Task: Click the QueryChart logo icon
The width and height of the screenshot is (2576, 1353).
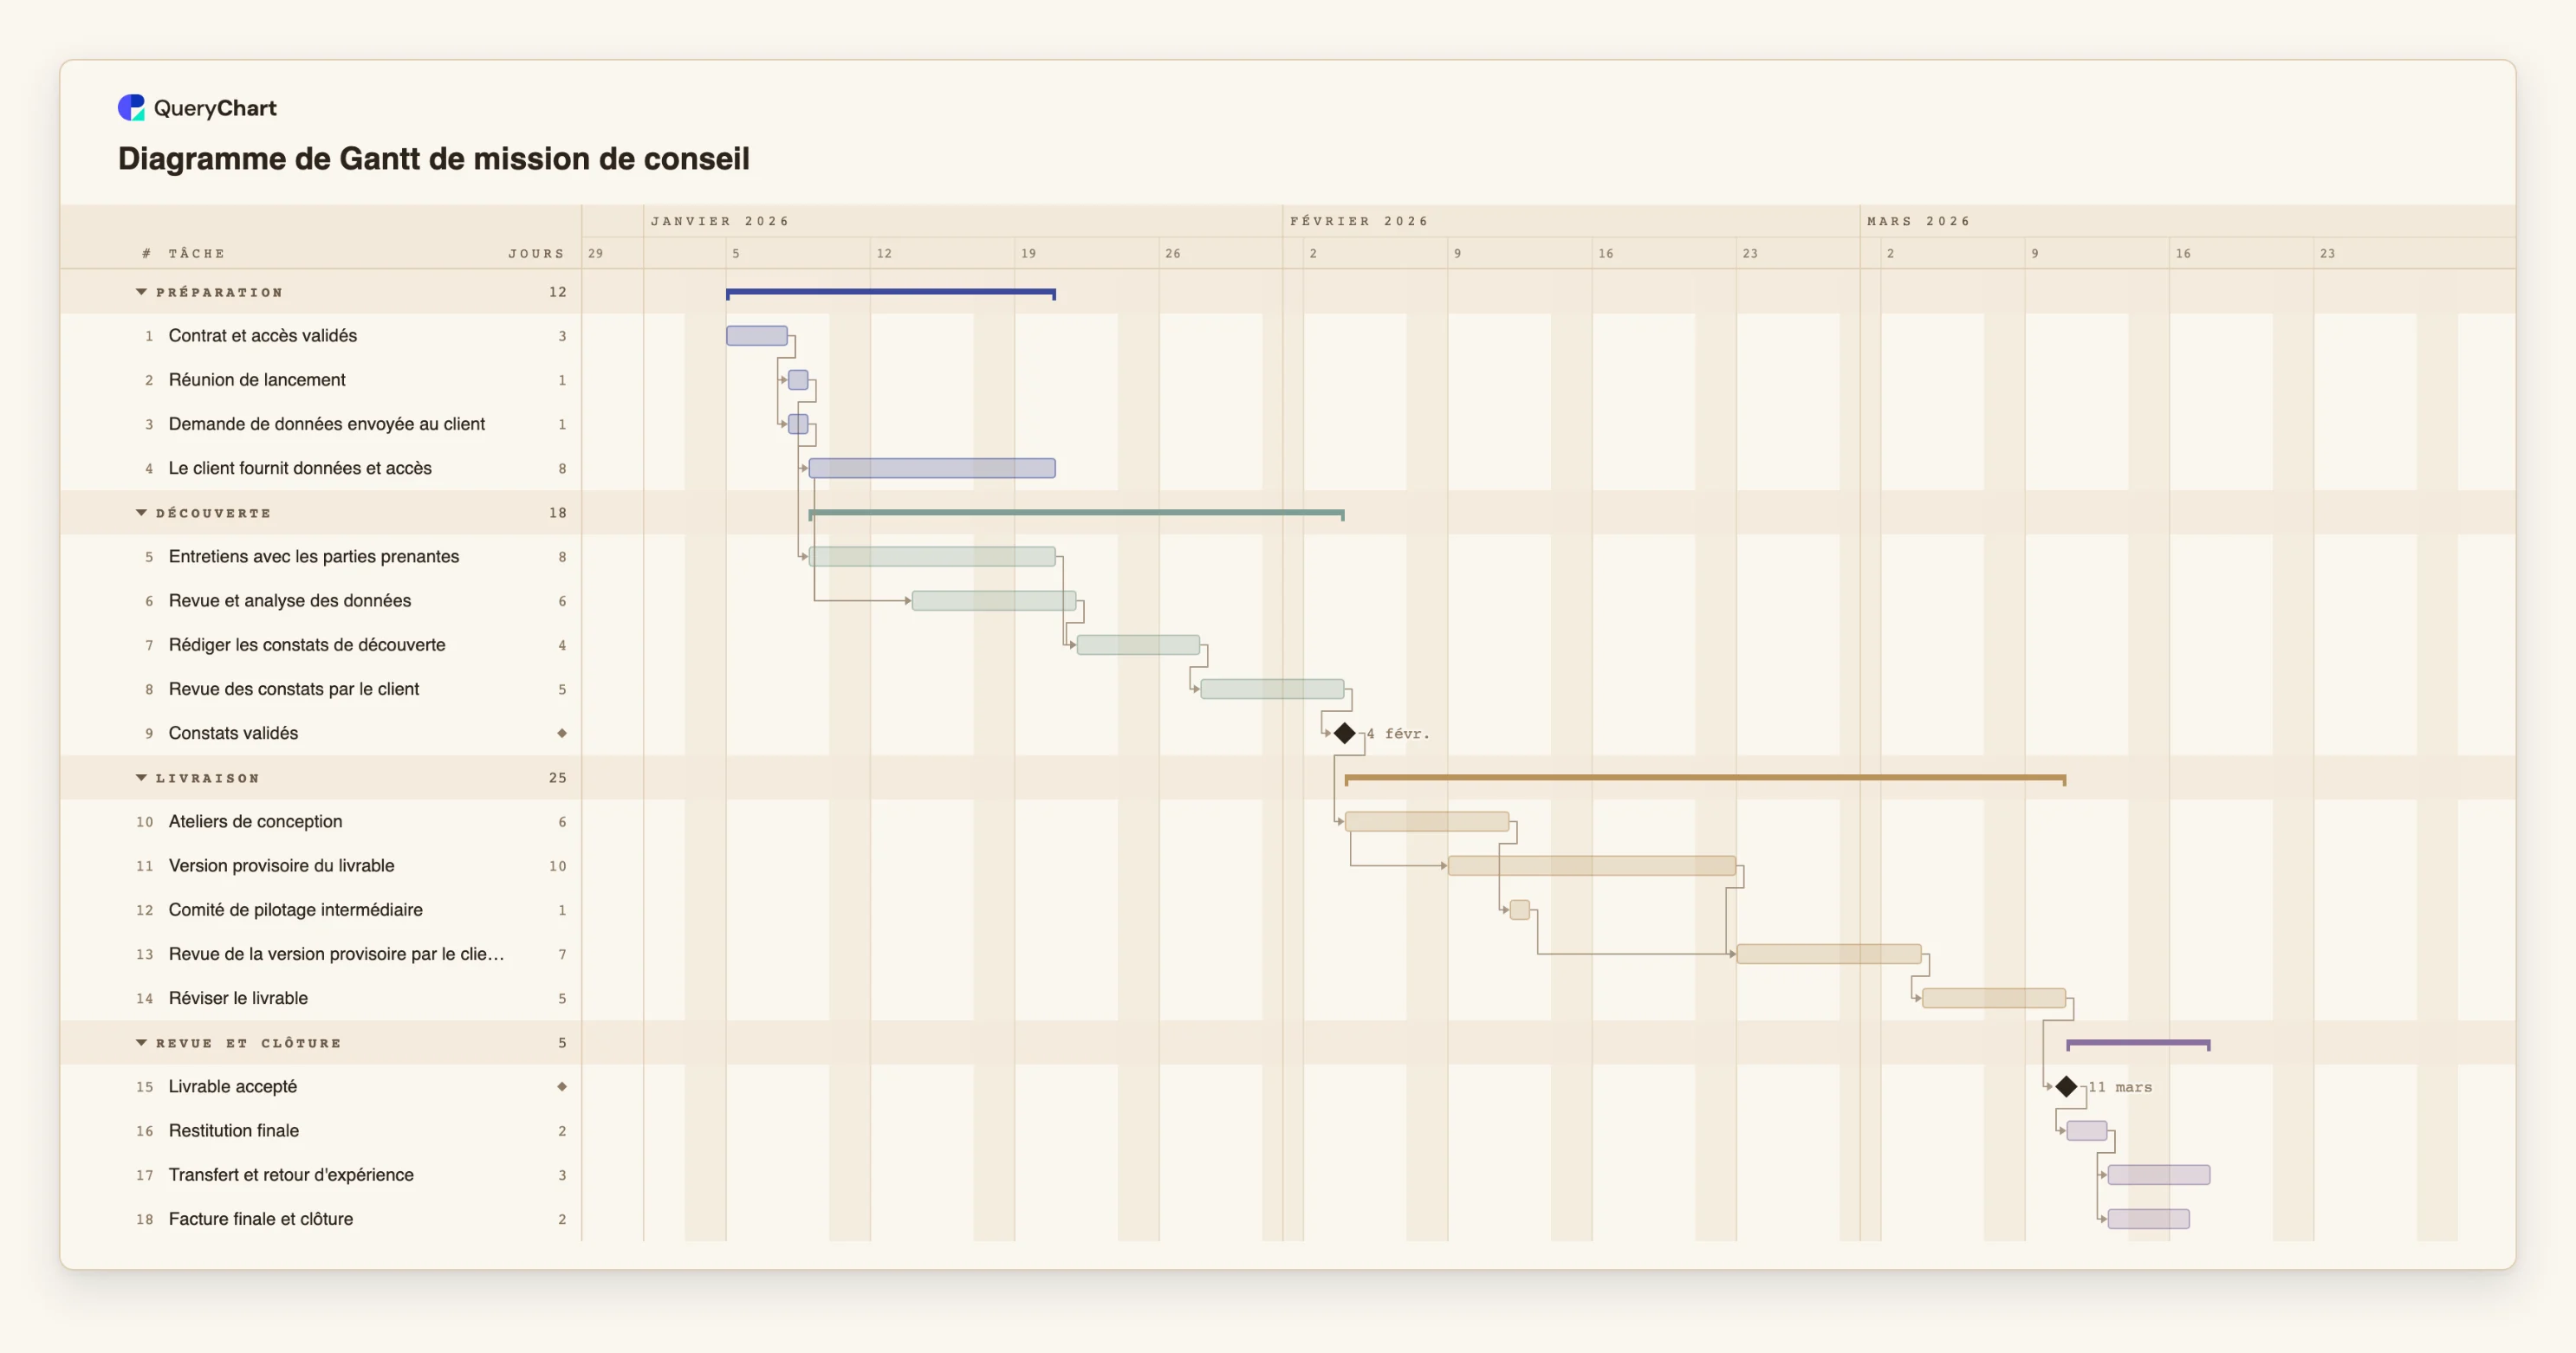Action: pyautogui.click(x=131, y=108)
